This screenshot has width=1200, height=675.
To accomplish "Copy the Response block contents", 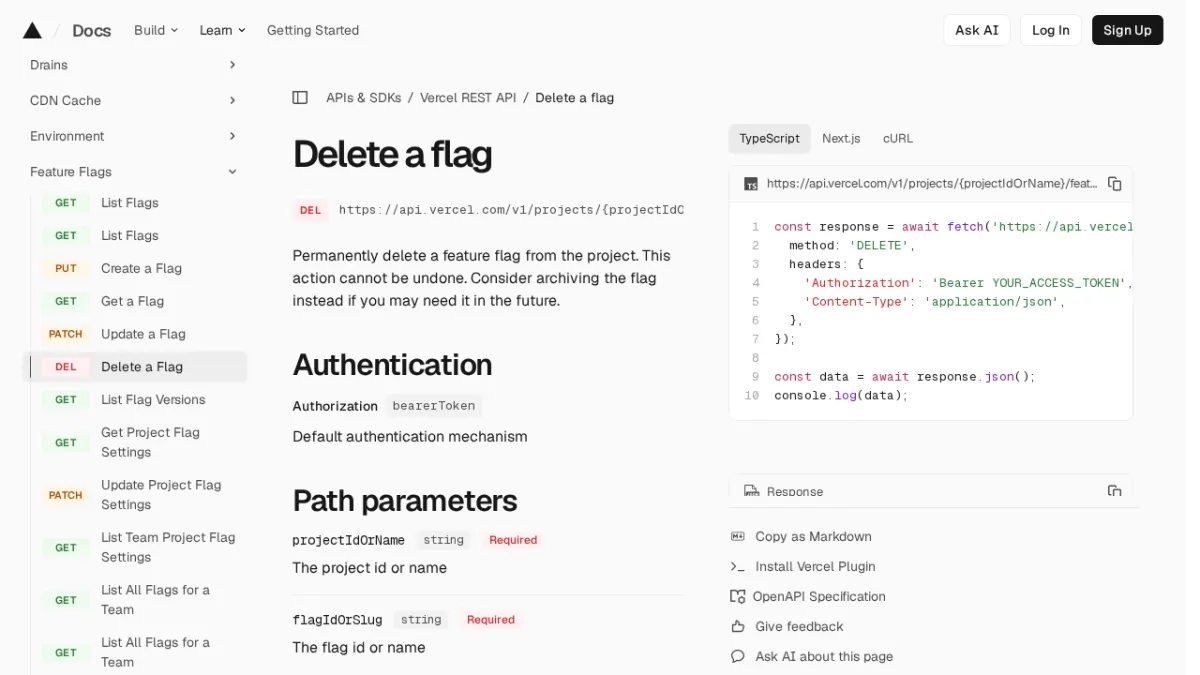I will click(x=1115, y=491).
